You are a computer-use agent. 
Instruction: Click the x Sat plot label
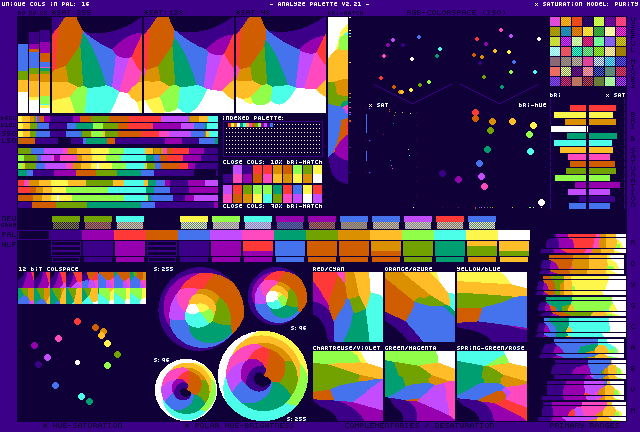pyautogui.click(x=378, y=105)
